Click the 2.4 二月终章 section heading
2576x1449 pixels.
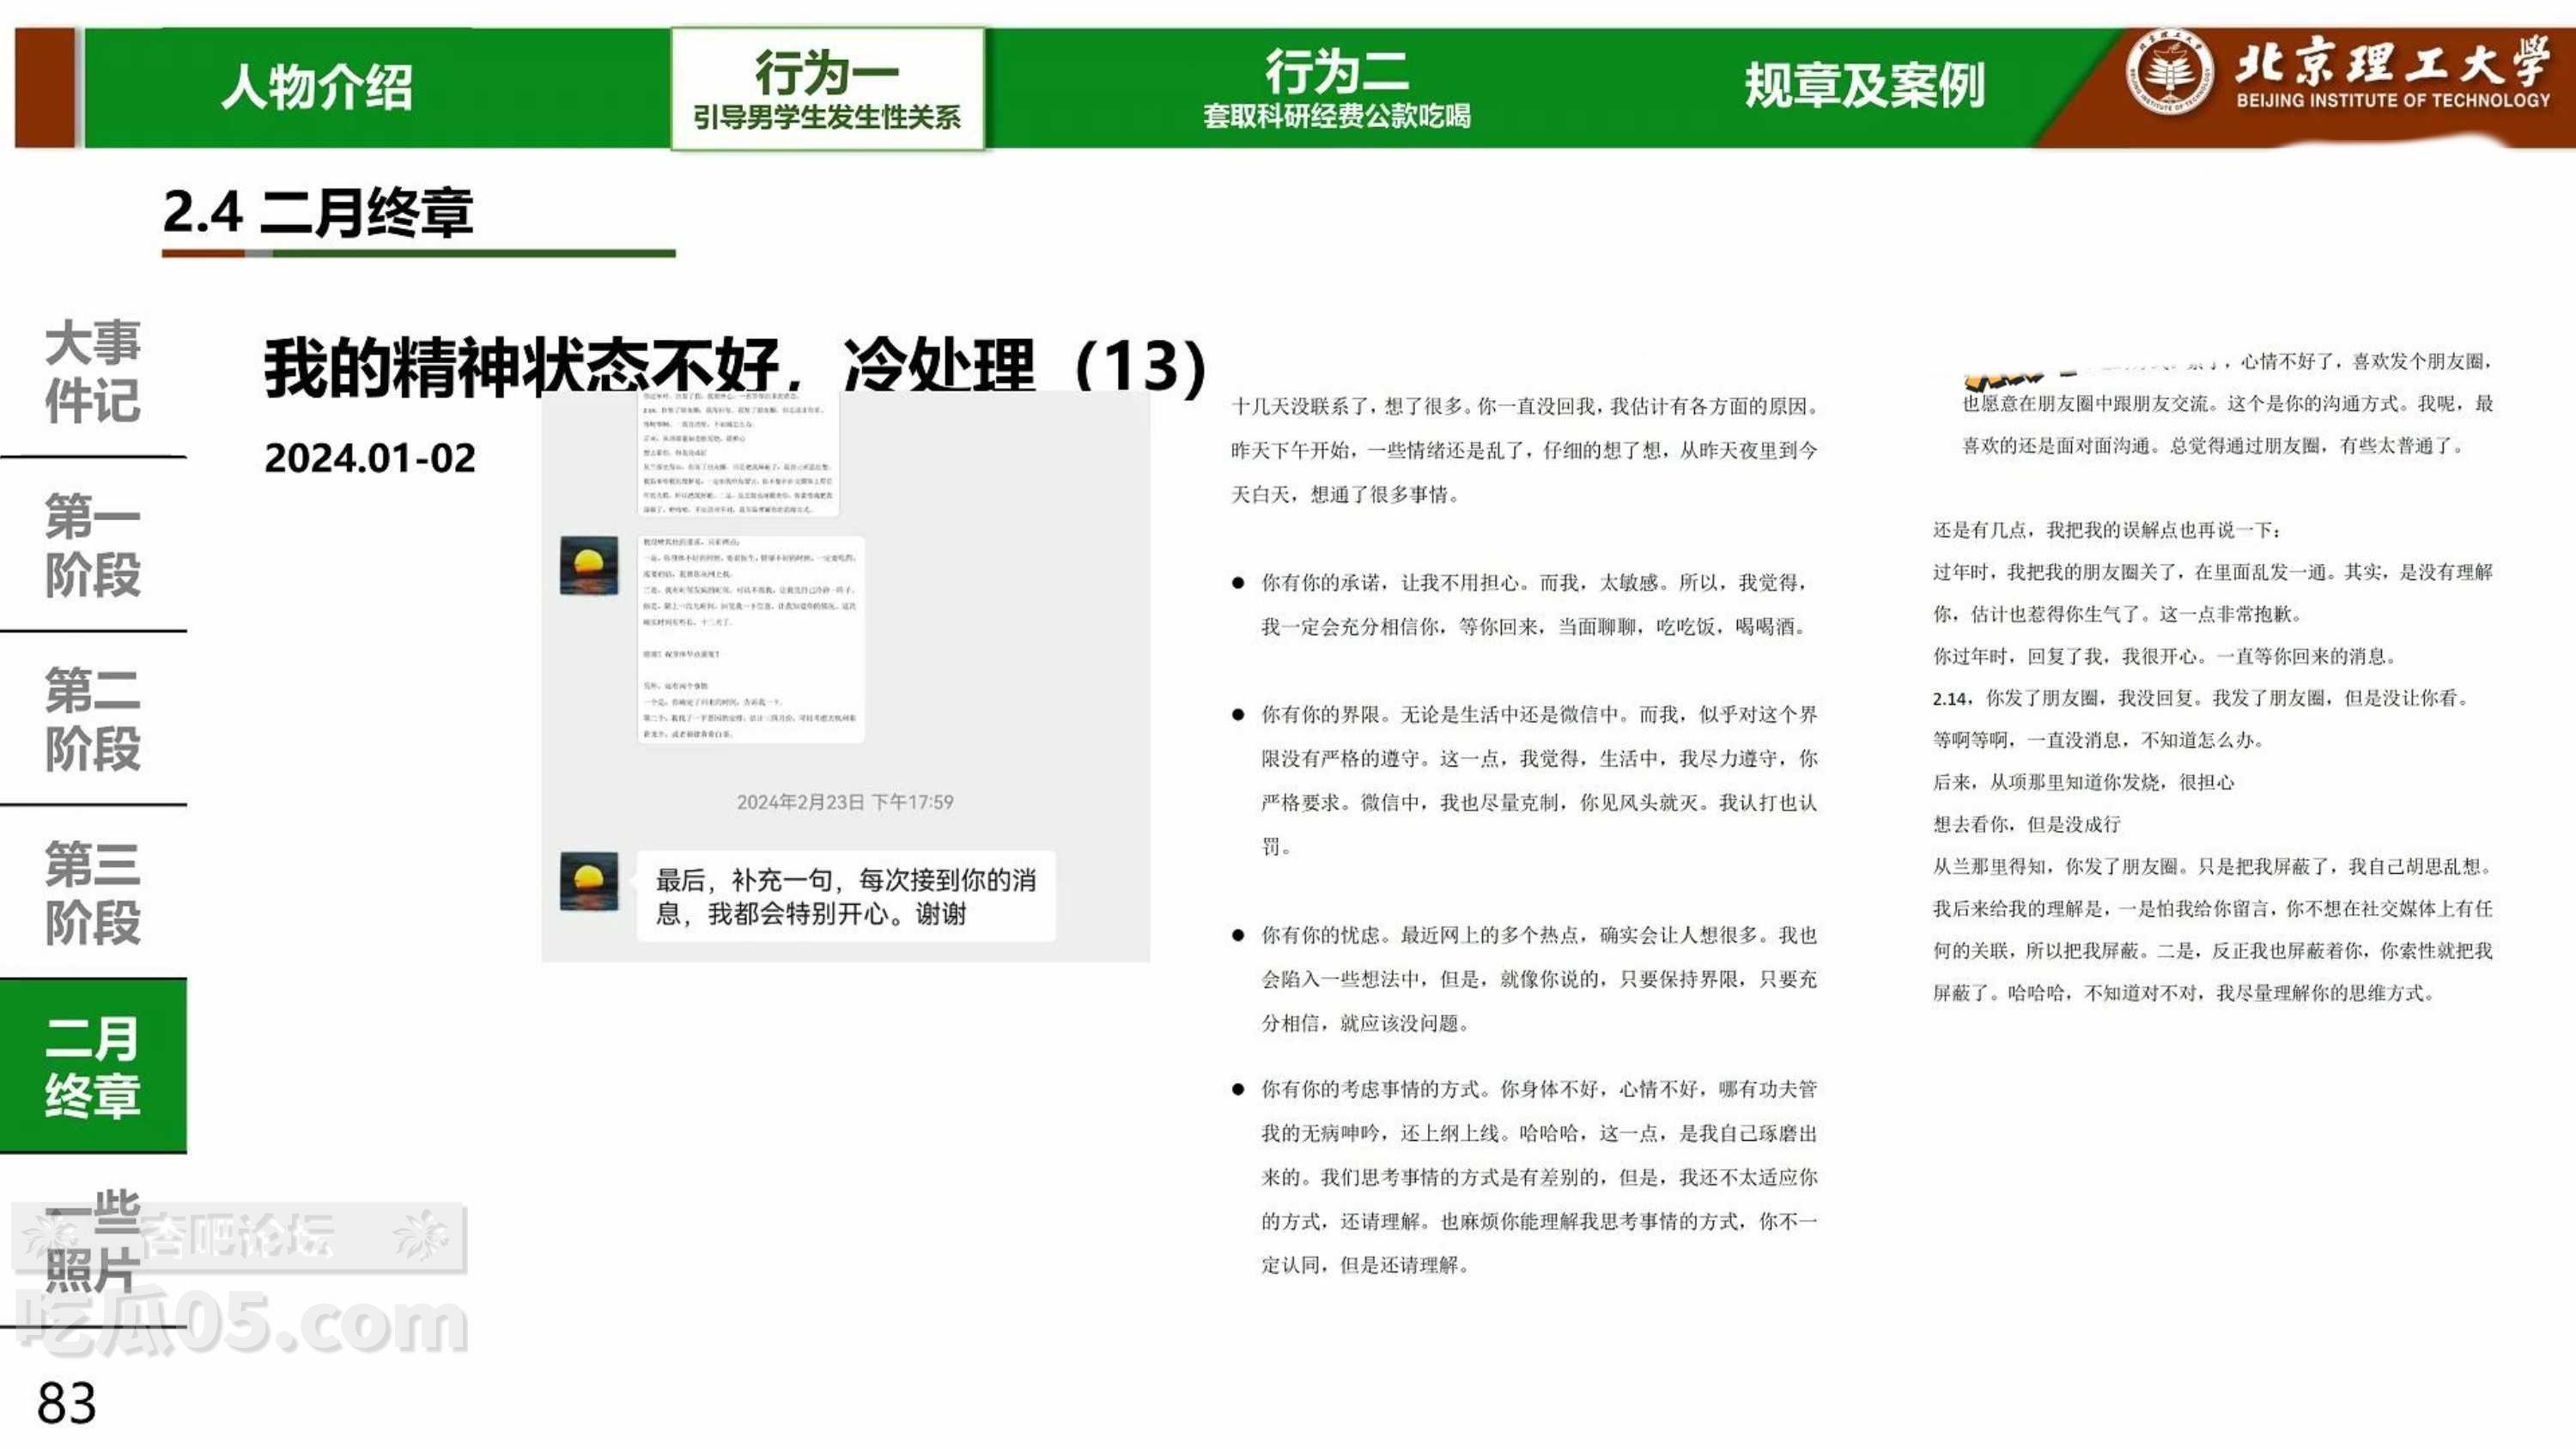(x=317, y=213)
